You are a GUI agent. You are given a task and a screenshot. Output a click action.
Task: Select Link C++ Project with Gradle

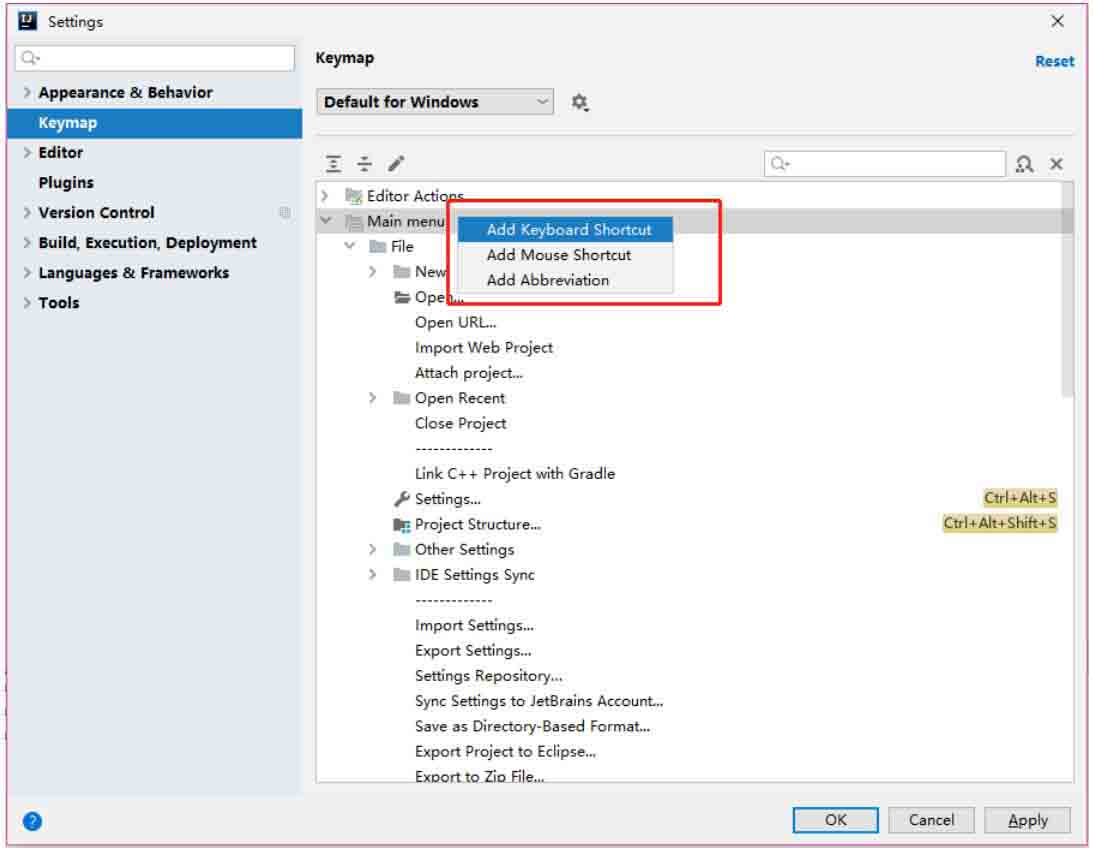tap(515, 474)
